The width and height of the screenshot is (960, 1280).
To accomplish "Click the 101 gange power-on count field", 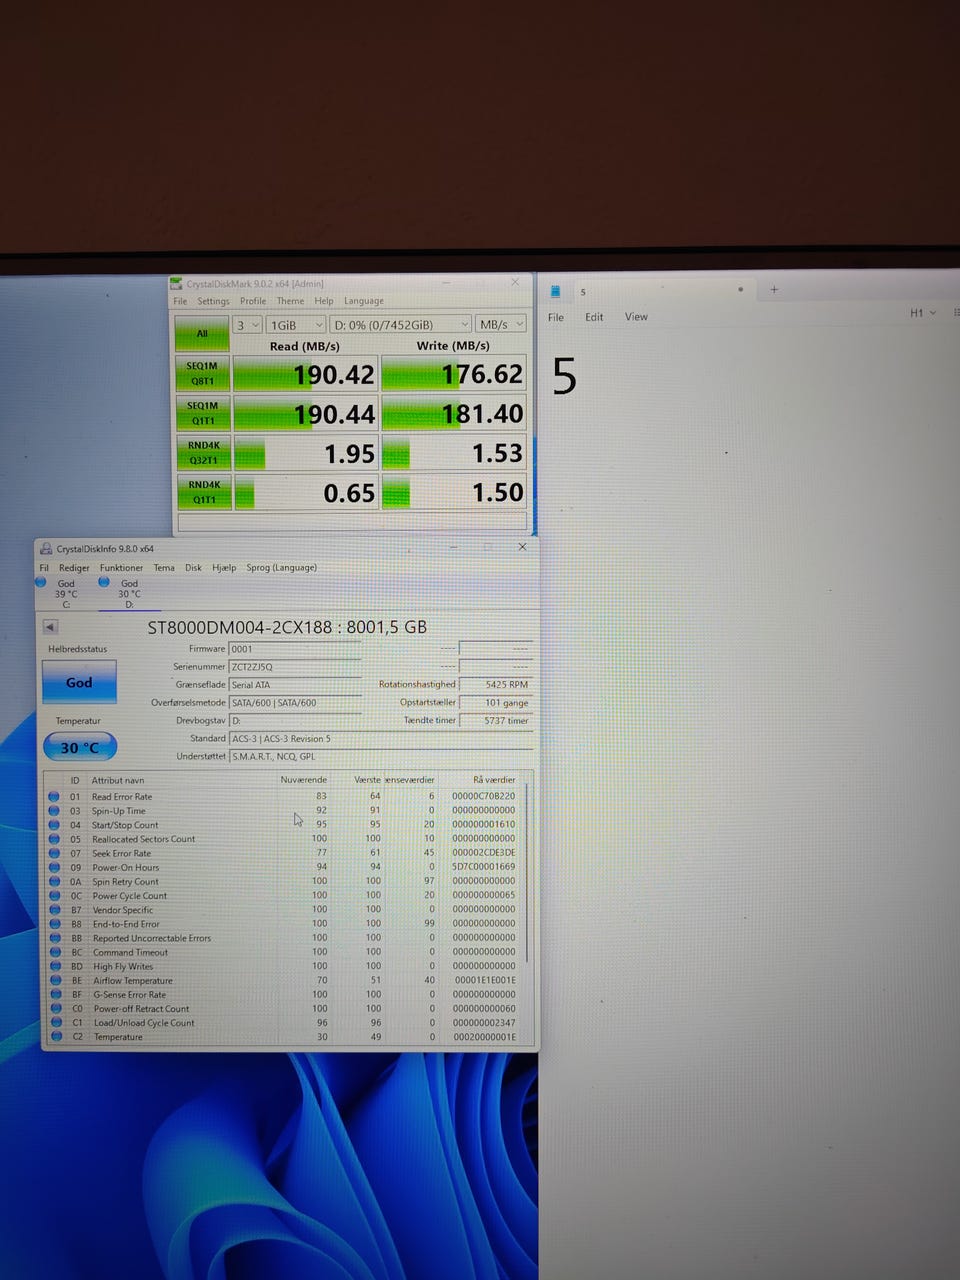I will [x=495, y=703].
